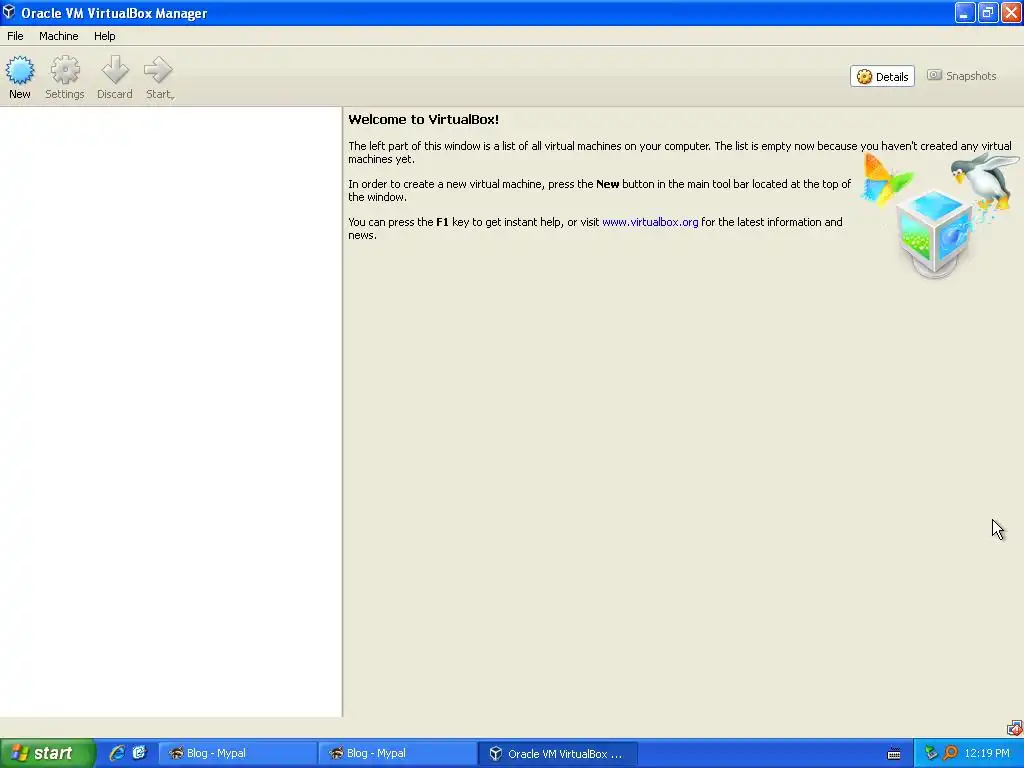Open the Start button dropdown arrow
The image size is (1024, 768).
tap(172, 97)
